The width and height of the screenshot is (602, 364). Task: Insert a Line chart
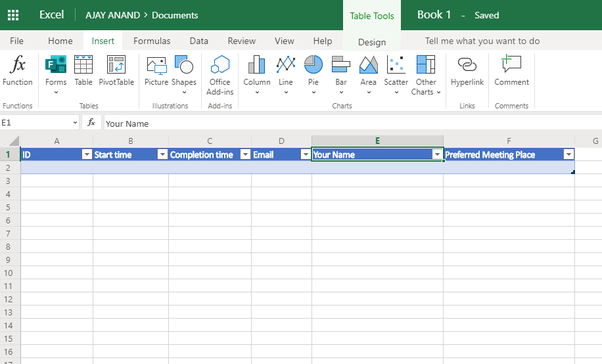click(286, 71)
